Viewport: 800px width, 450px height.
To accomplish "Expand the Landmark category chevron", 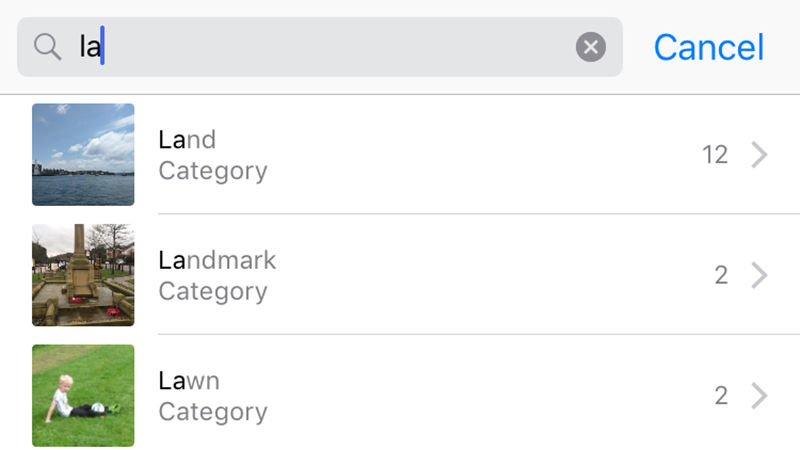I will pyautogui.click(x=759, y=276).
